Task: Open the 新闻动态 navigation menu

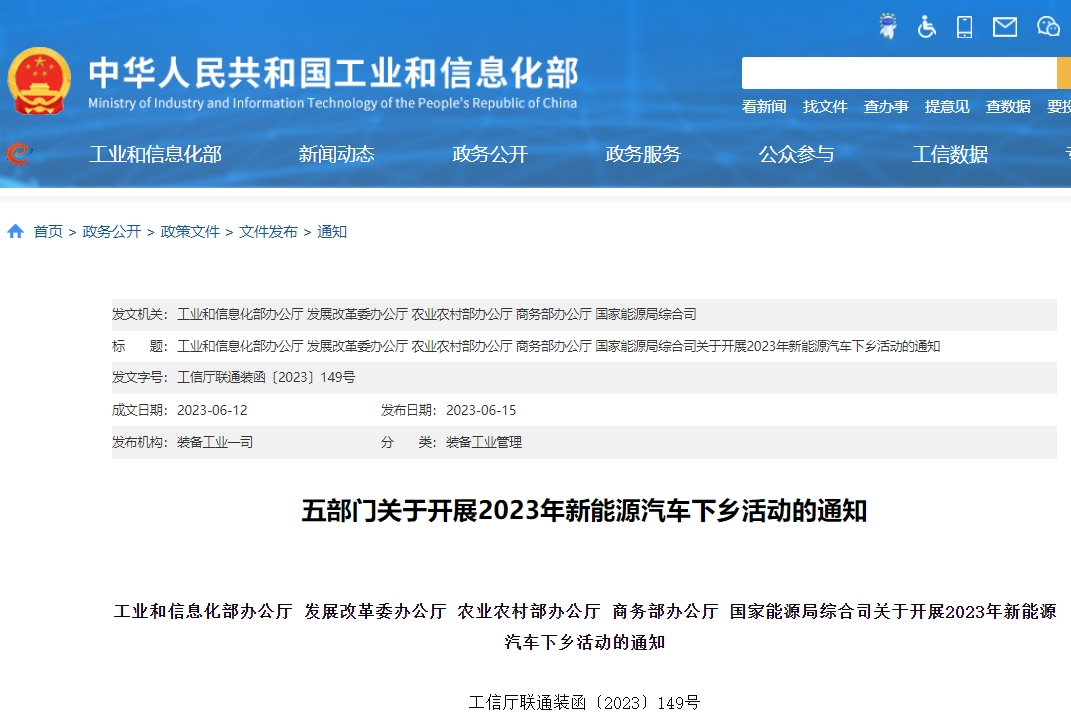Action: [x=336, y=154]
